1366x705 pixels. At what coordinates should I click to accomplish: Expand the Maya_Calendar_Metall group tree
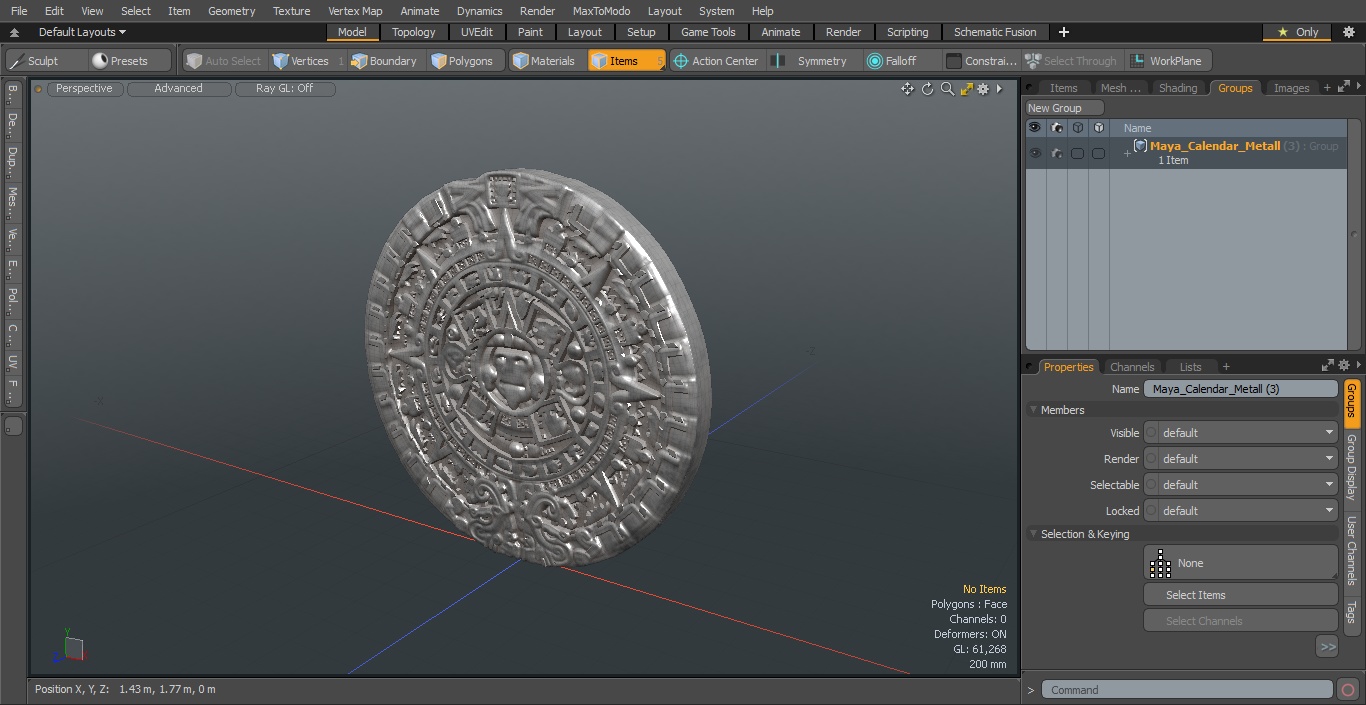(x=1127, y=154)
